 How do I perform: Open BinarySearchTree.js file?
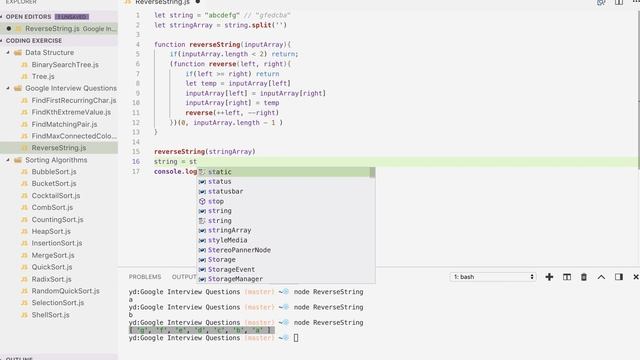click(x=65, y=64)
